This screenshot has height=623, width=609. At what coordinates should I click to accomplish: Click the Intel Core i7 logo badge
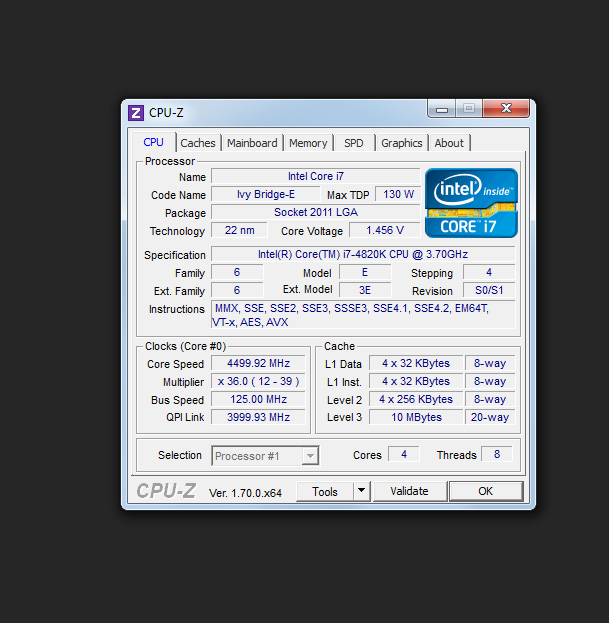pos(471,203)
